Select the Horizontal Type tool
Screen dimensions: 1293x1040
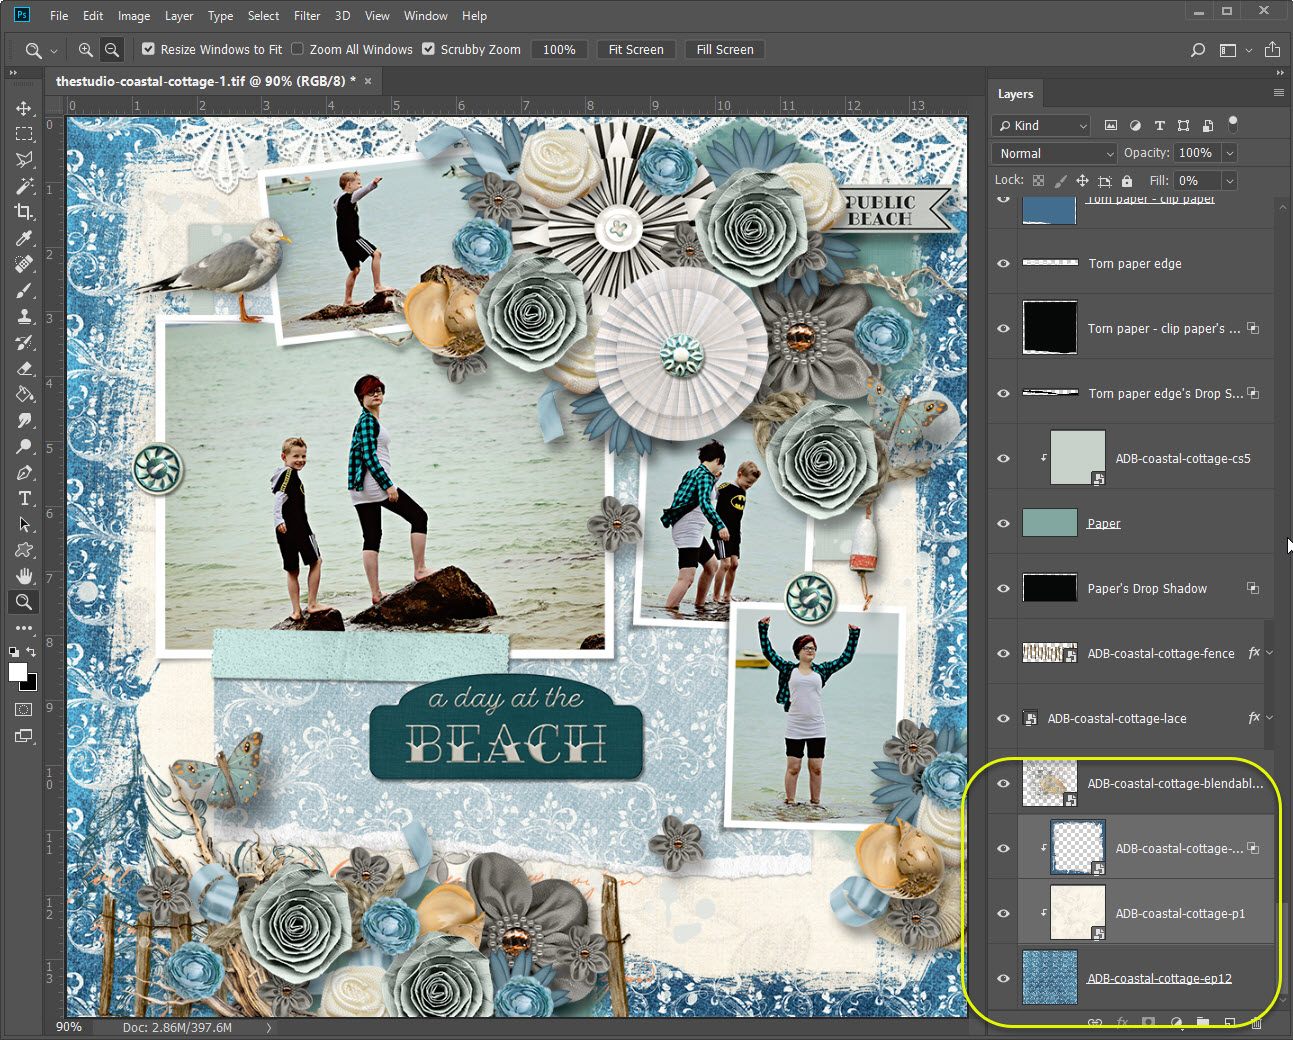[x=24, y=498]
